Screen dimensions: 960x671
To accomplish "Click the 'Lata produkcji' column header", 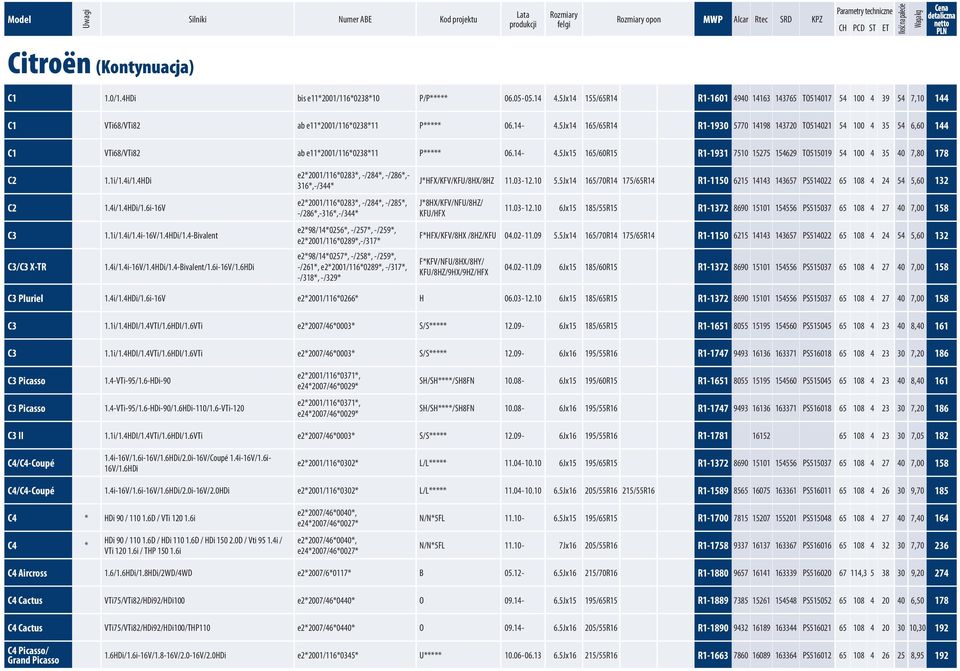I will 523,19.
